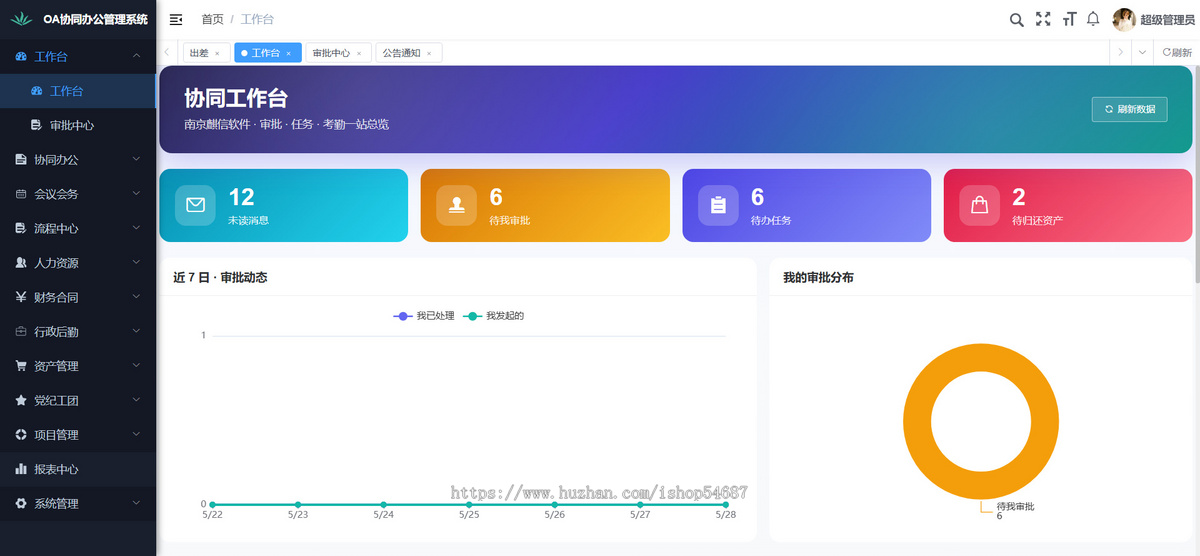Click the 系统管理 gear icon
1200x556 pixels.
tap(21, 503)
